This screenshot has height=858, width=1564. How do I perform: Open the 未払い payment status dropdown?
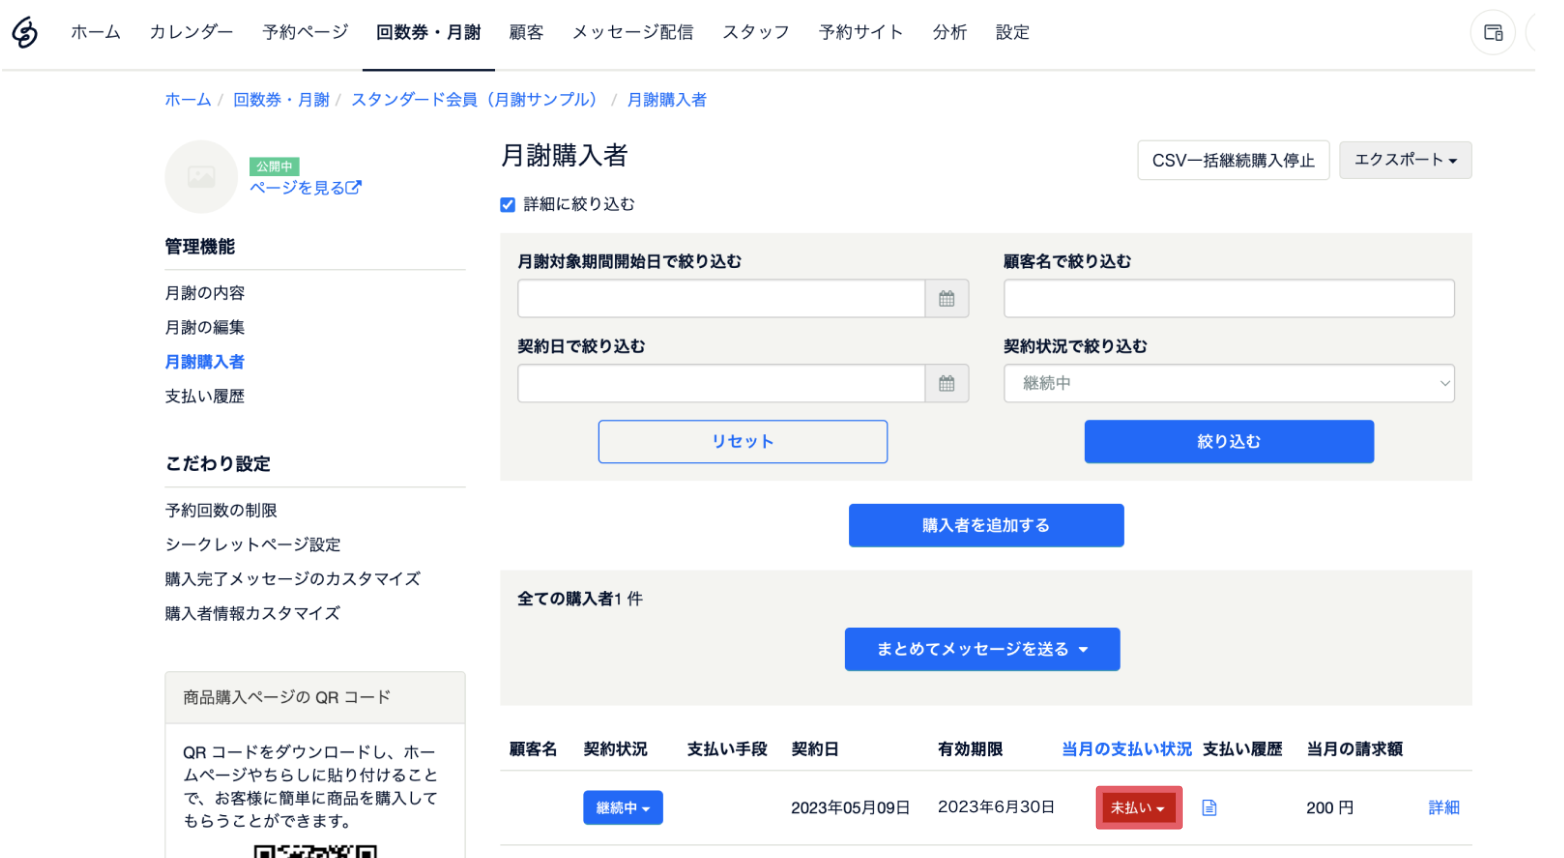pos(1138,808)
